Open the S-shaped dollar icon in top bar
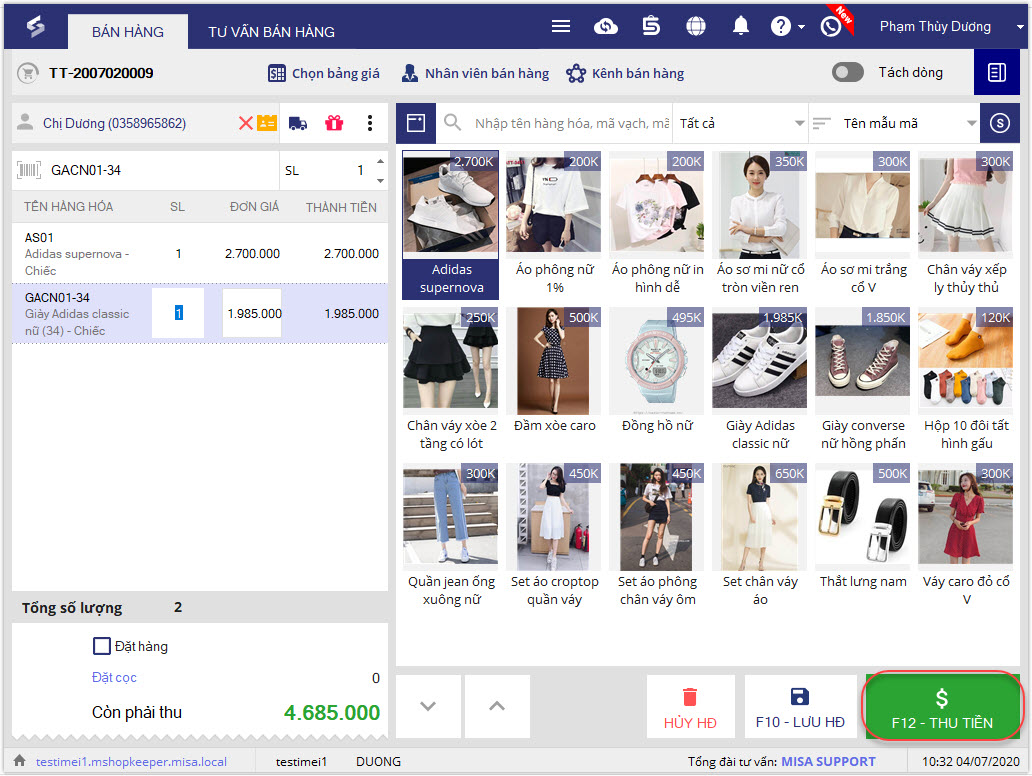 651,26
